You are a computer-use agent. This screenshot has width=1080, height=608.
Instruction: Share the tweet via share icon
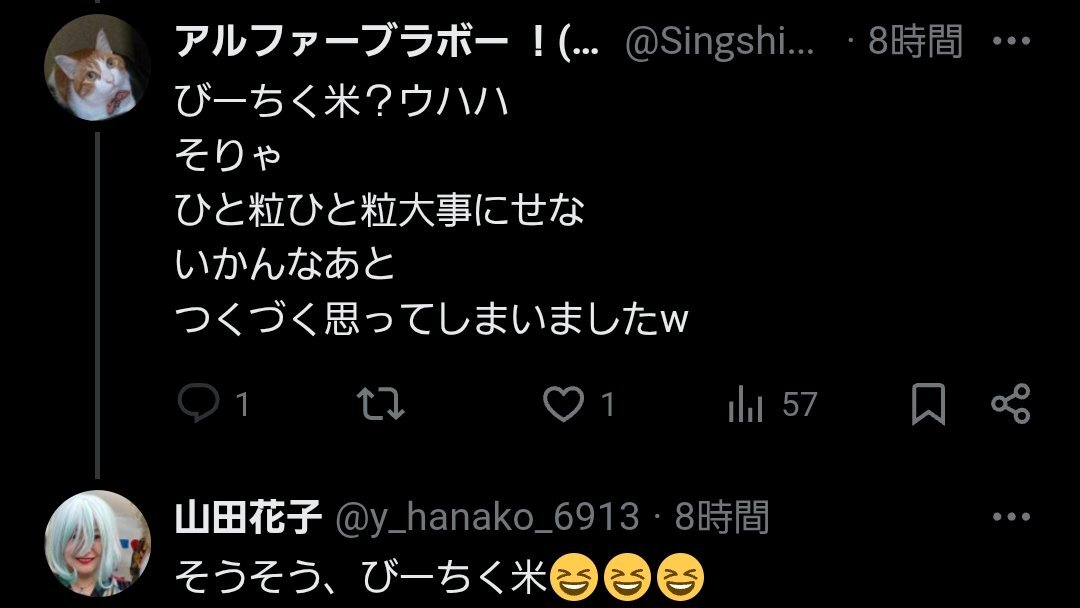[x=1010, y=403]
